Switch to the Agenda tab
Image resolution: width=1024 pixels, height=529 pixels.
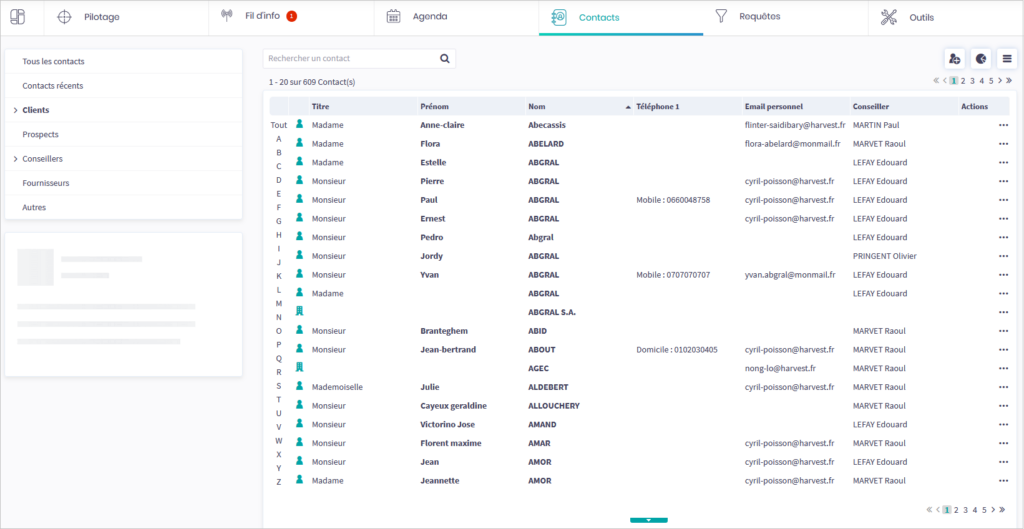pyautogui.click(x=430, y=17)
